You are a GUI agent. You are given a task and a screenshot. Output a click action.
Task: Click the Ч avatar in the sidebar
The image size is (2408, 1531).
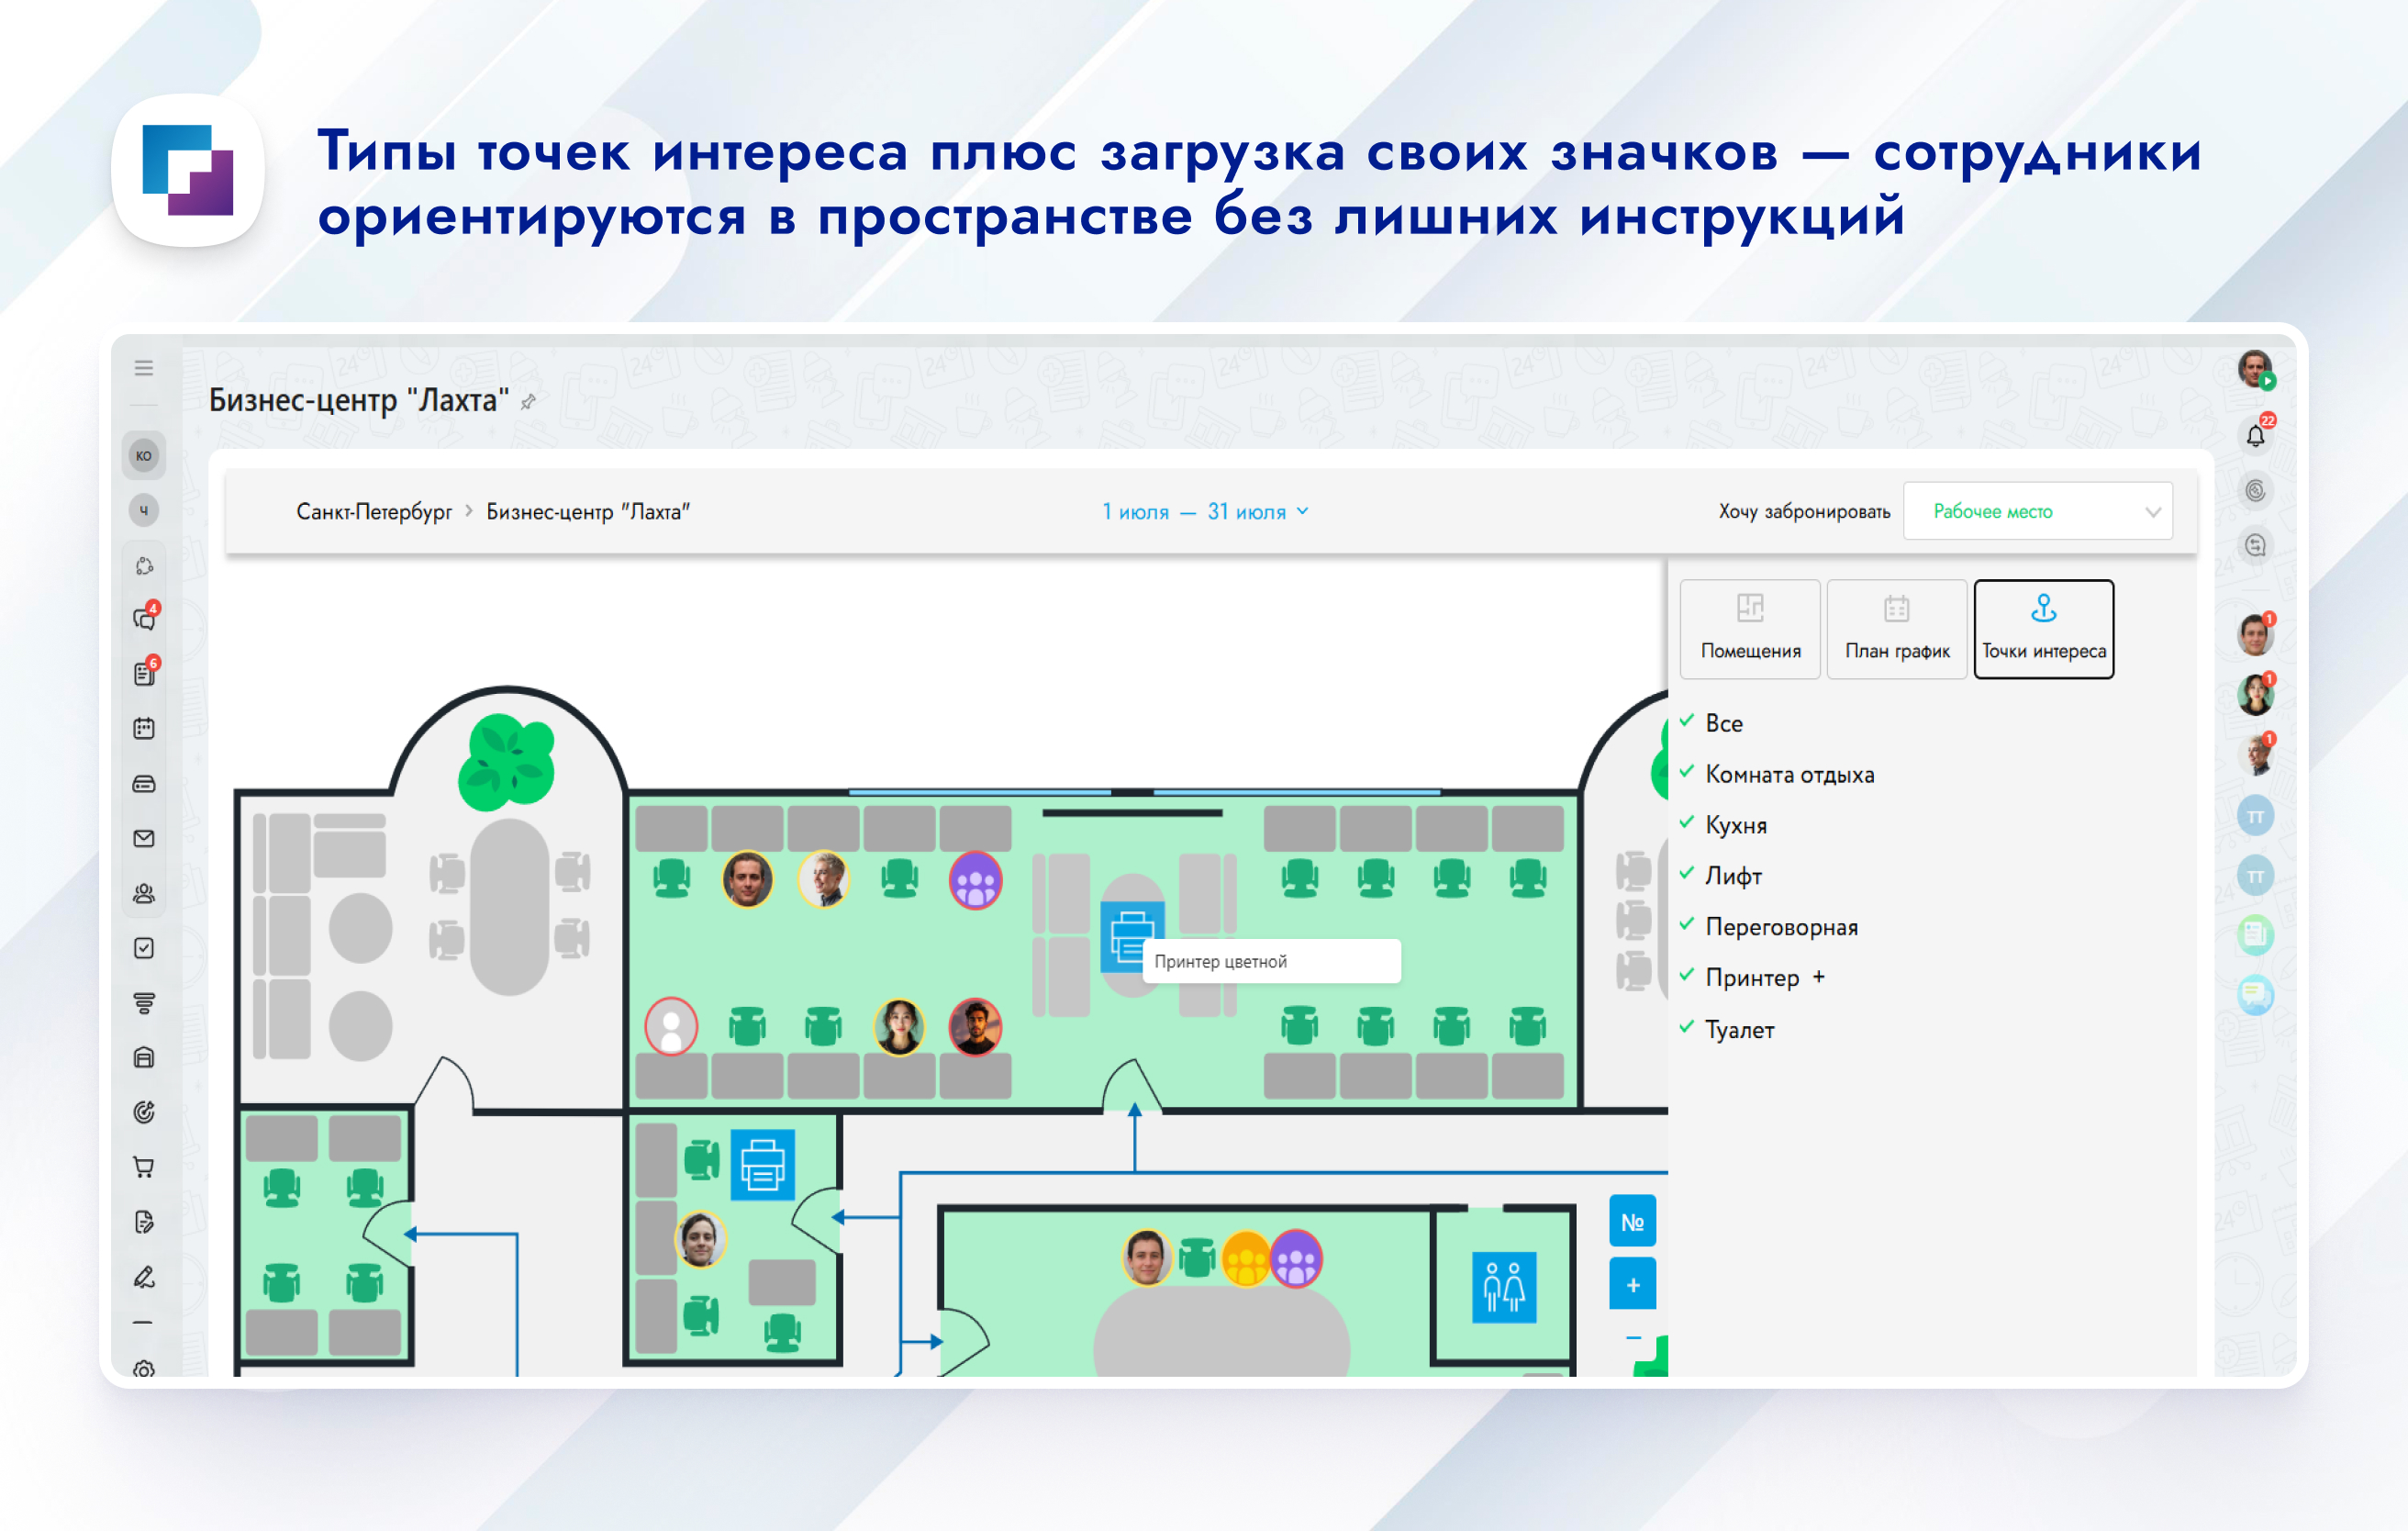tap(144, 510)
